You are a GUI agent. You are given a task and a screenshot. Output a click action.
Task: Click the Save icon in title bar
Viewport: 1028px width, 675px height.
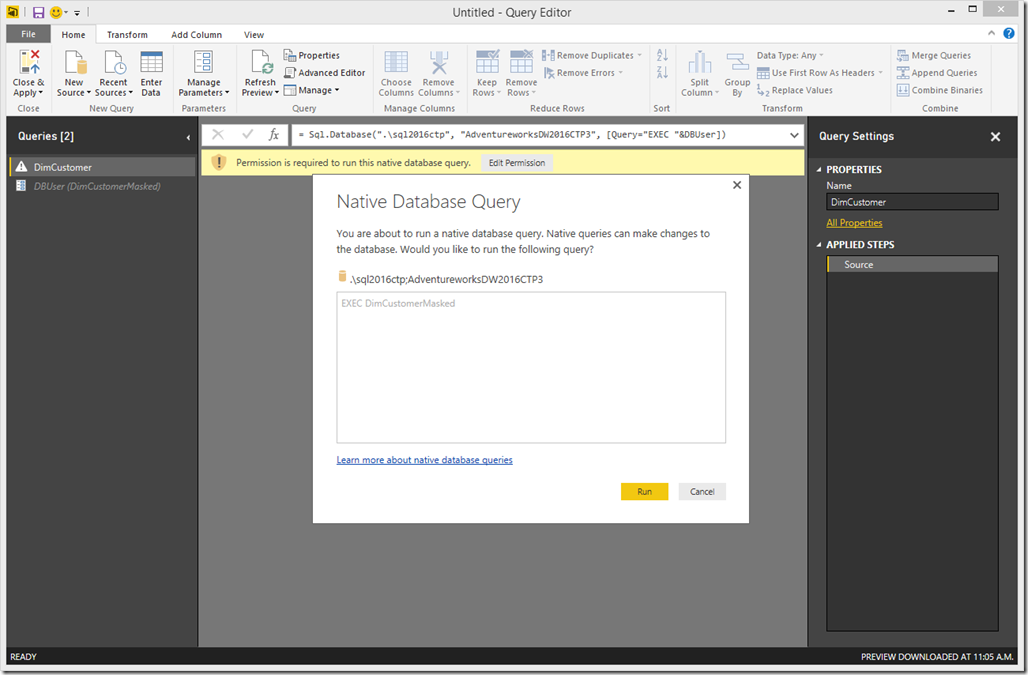[x=39, y=12]
